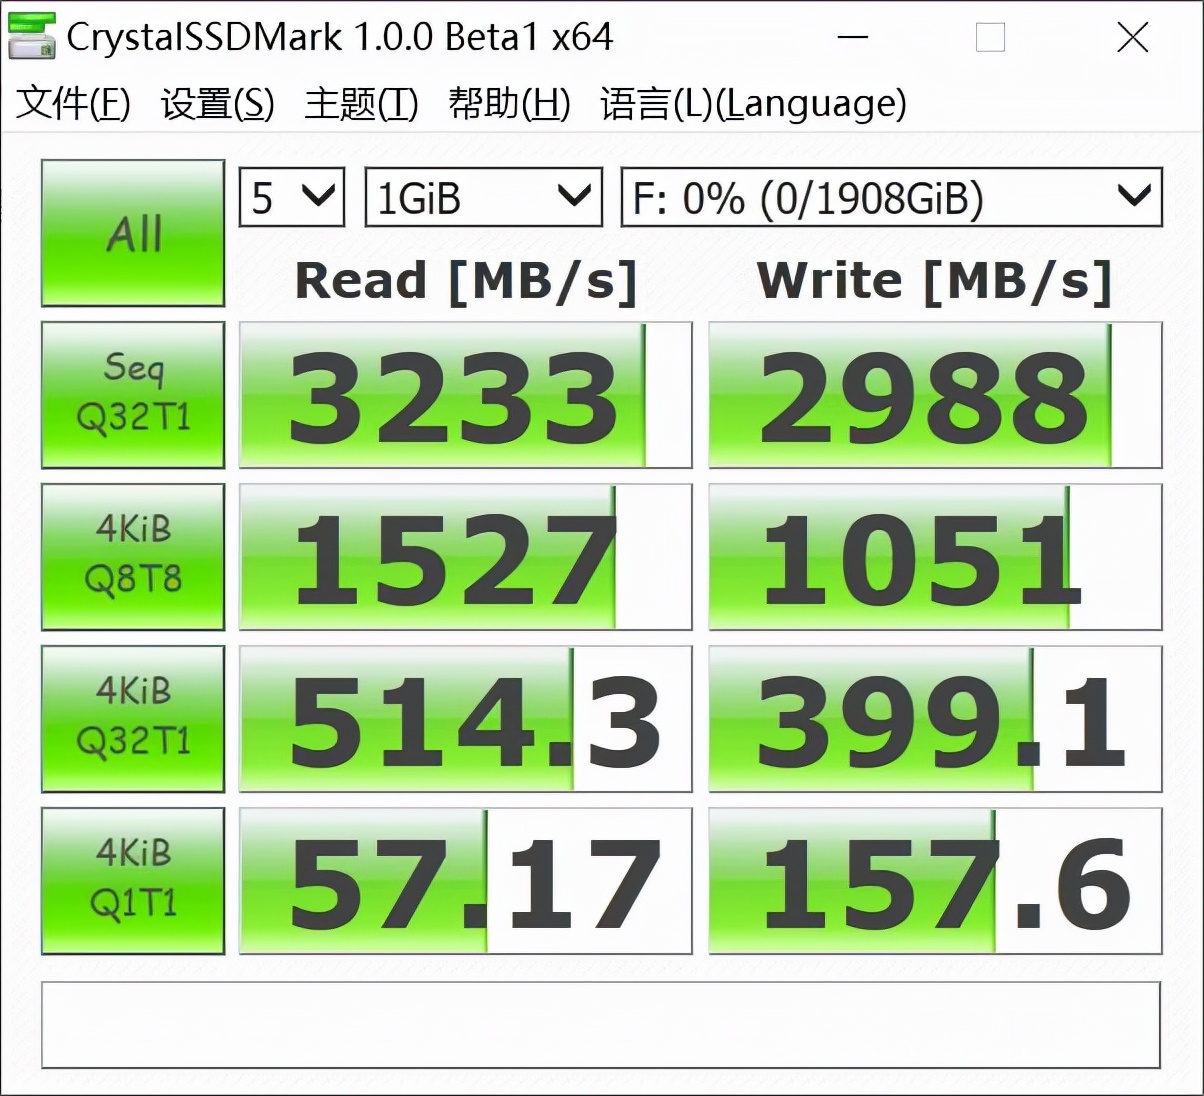Start the 4KiB Q32T1 test
The width and height of the screenshot is (1204, 1096).
point(133,719)
